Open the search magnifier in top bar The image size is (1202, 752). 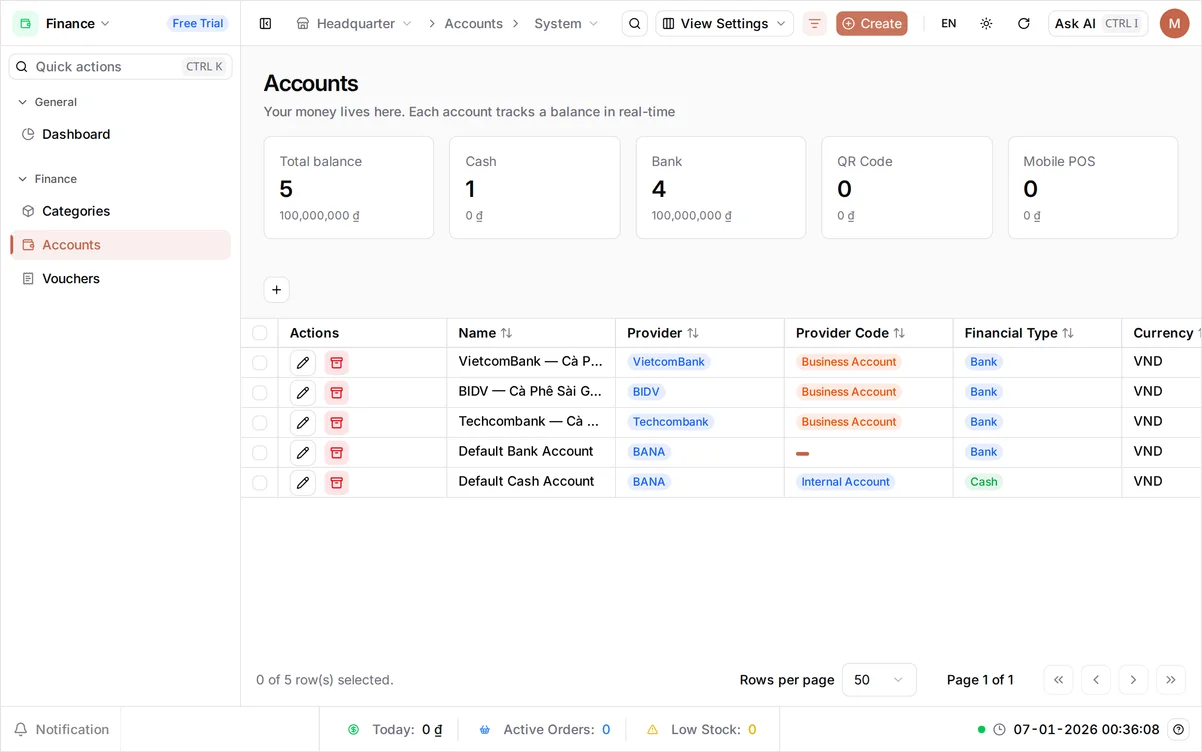635,23
